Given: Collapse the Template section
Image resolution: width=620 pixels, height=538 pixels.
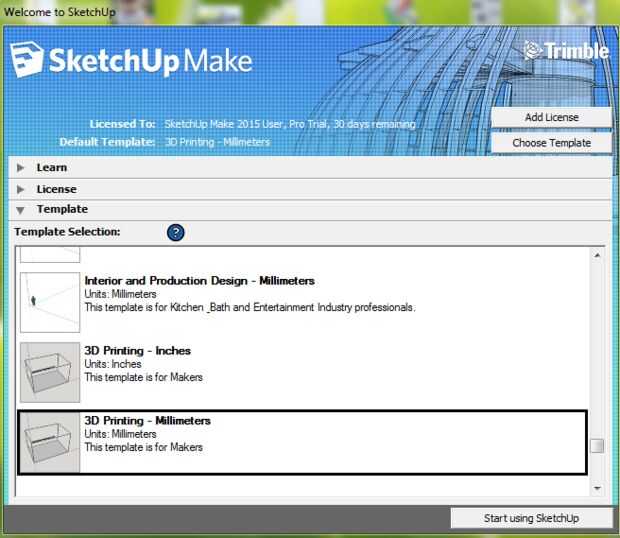Looking at the screenshot, I should tap(21, 210).
